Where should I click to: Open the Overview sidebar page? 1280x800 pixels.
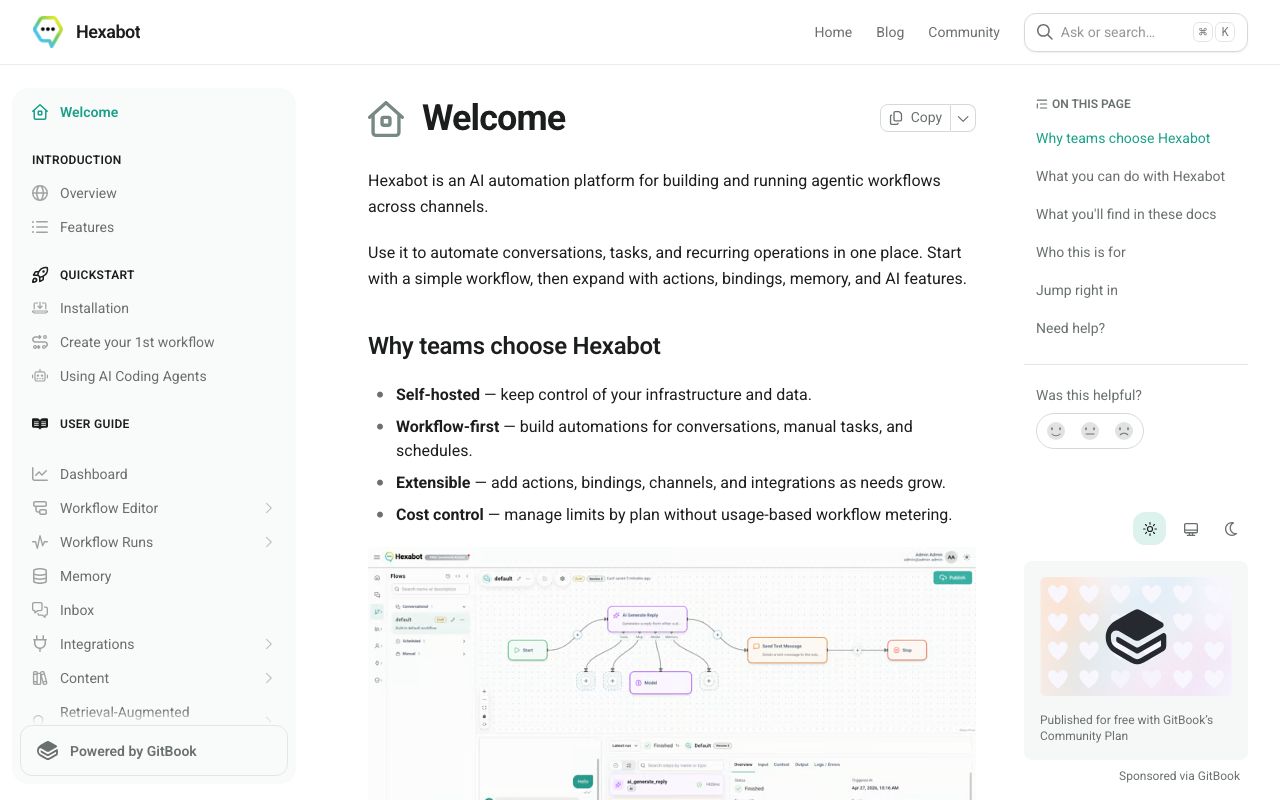[x=154, y=193]
